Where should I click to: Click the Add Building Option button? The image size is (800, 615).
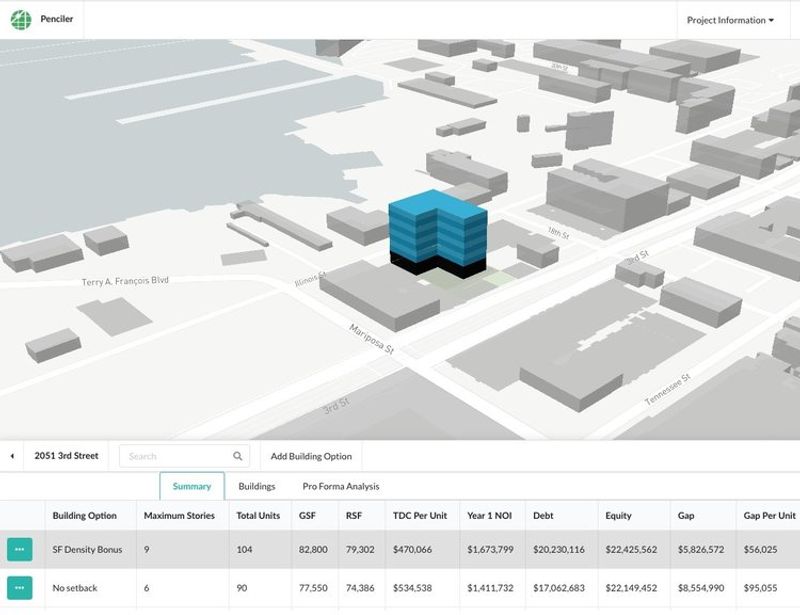311,456
